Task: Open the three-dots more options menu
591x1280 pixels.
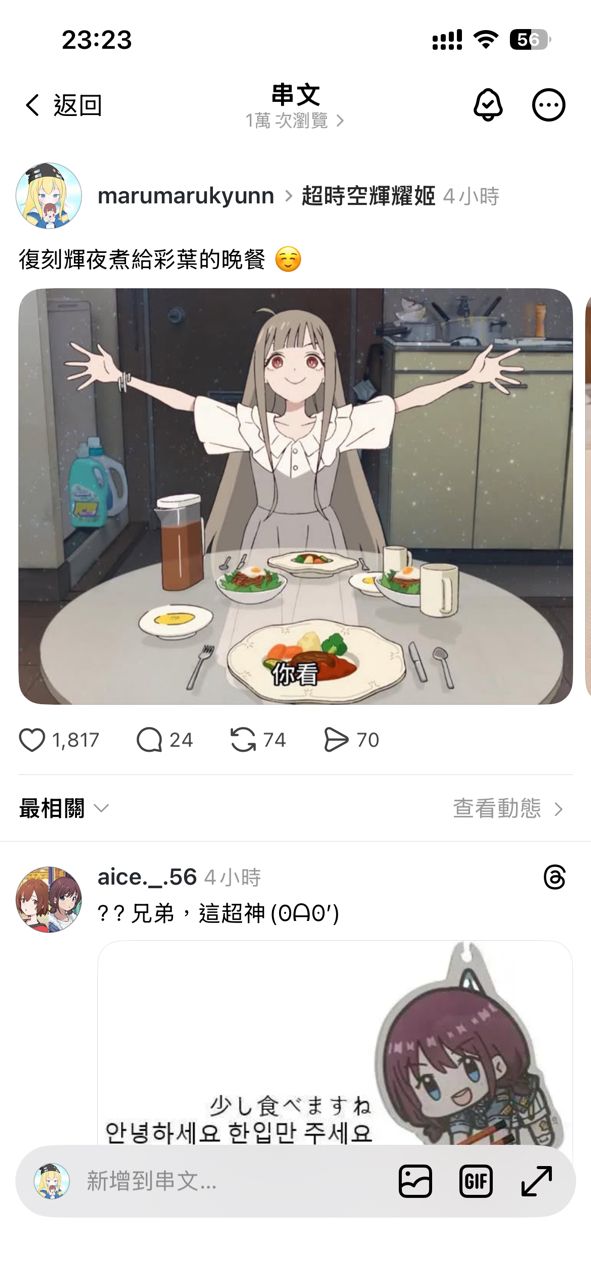Action: 548,105
